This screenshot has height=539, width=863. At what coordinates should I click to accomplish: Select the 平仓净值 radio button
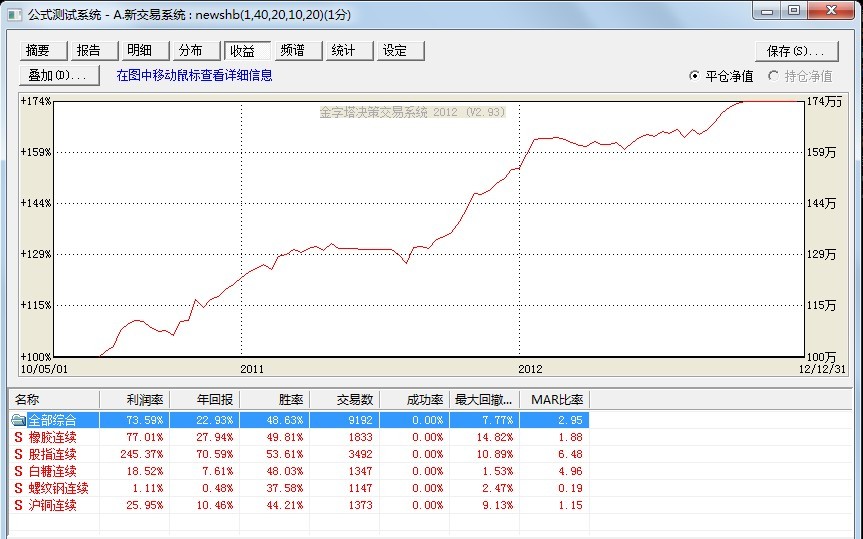(x=695, y=76)
